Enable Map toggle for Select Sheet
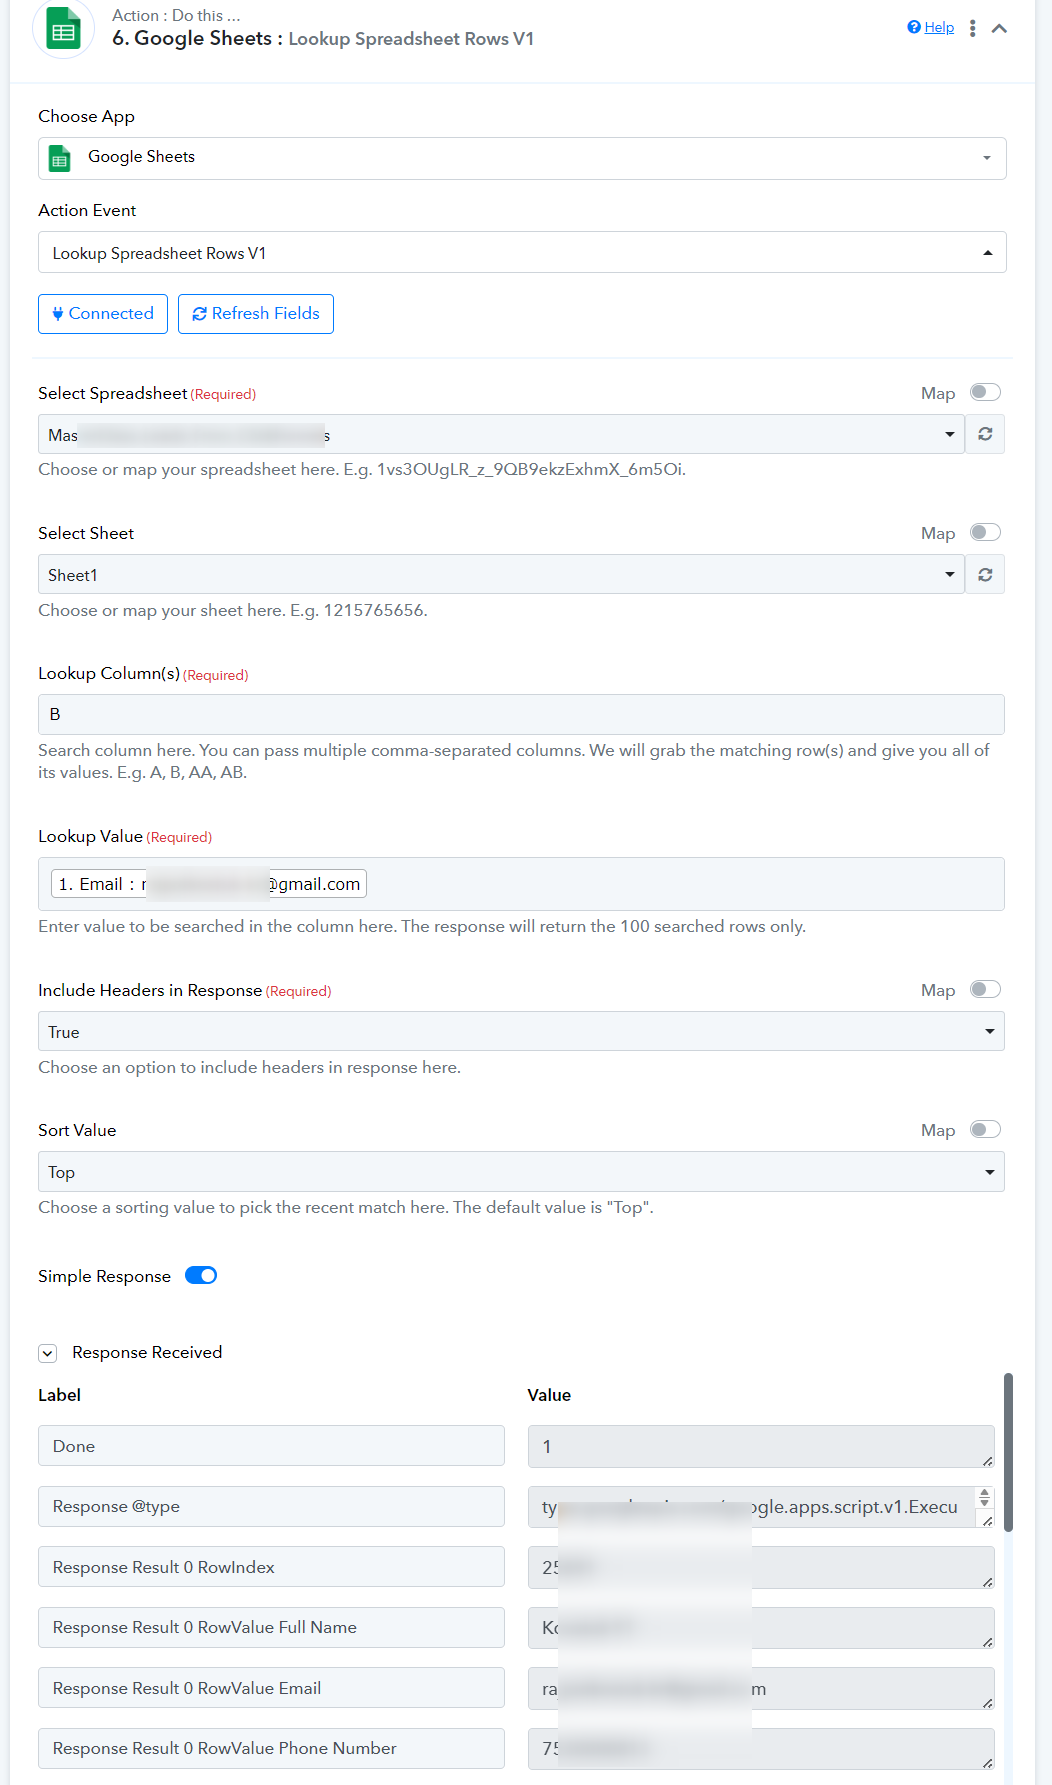This screenshot has height=1785, width=1052. 985,533
